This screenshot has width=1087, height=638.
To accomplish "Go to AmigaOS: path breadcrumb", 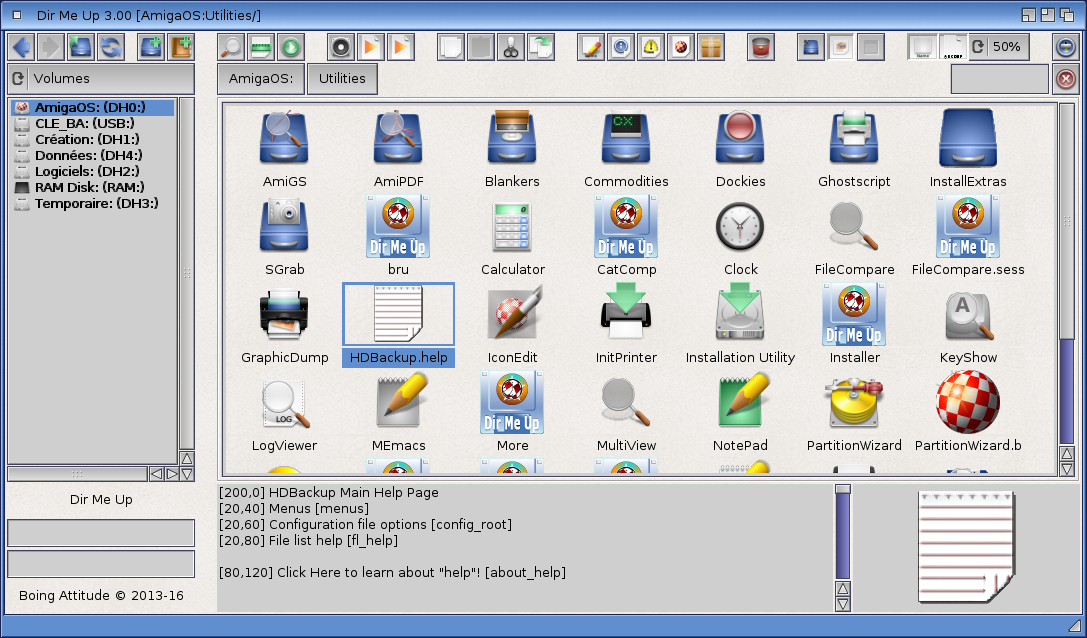I will [260, 78].
